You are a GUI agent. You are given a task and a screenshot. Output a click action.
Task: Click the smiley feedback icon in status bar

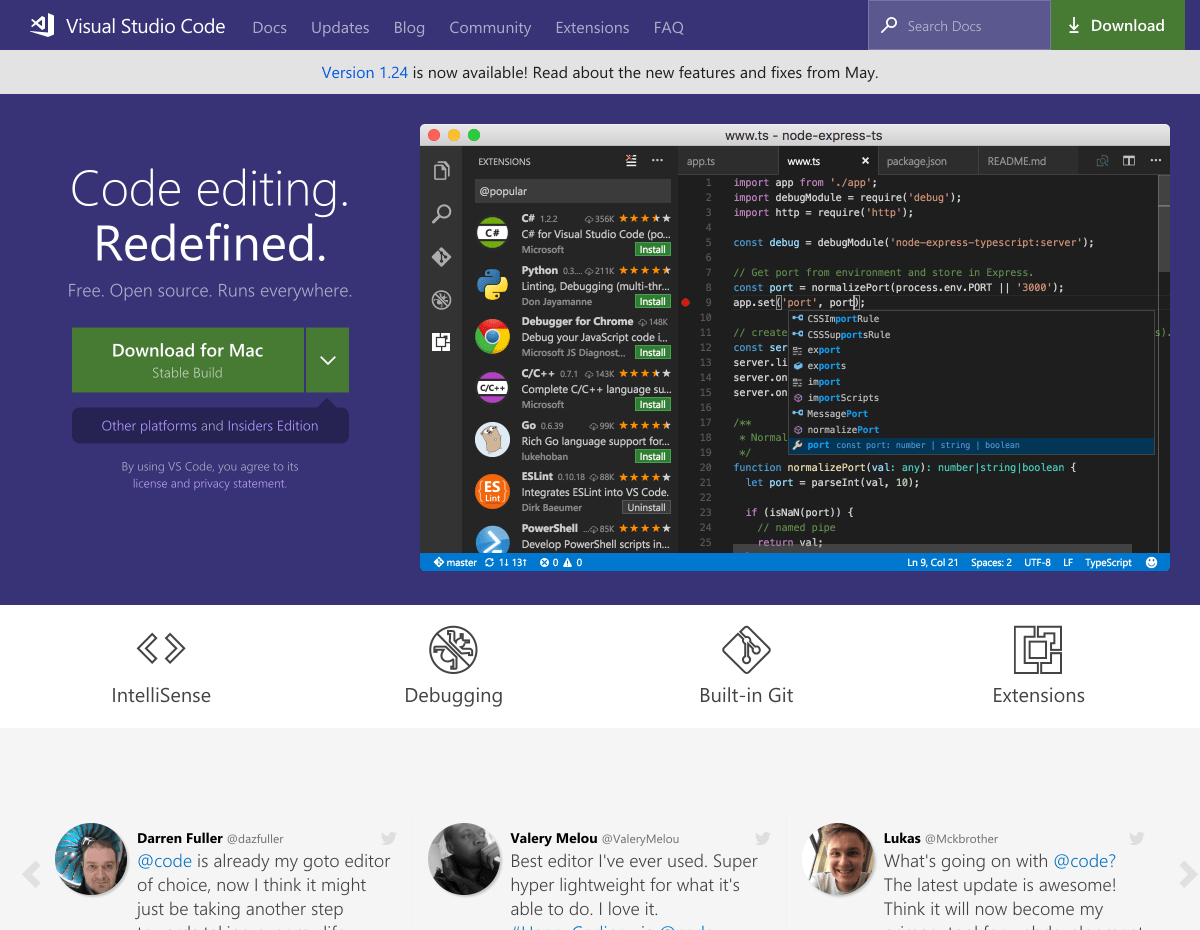(1151, 562)
